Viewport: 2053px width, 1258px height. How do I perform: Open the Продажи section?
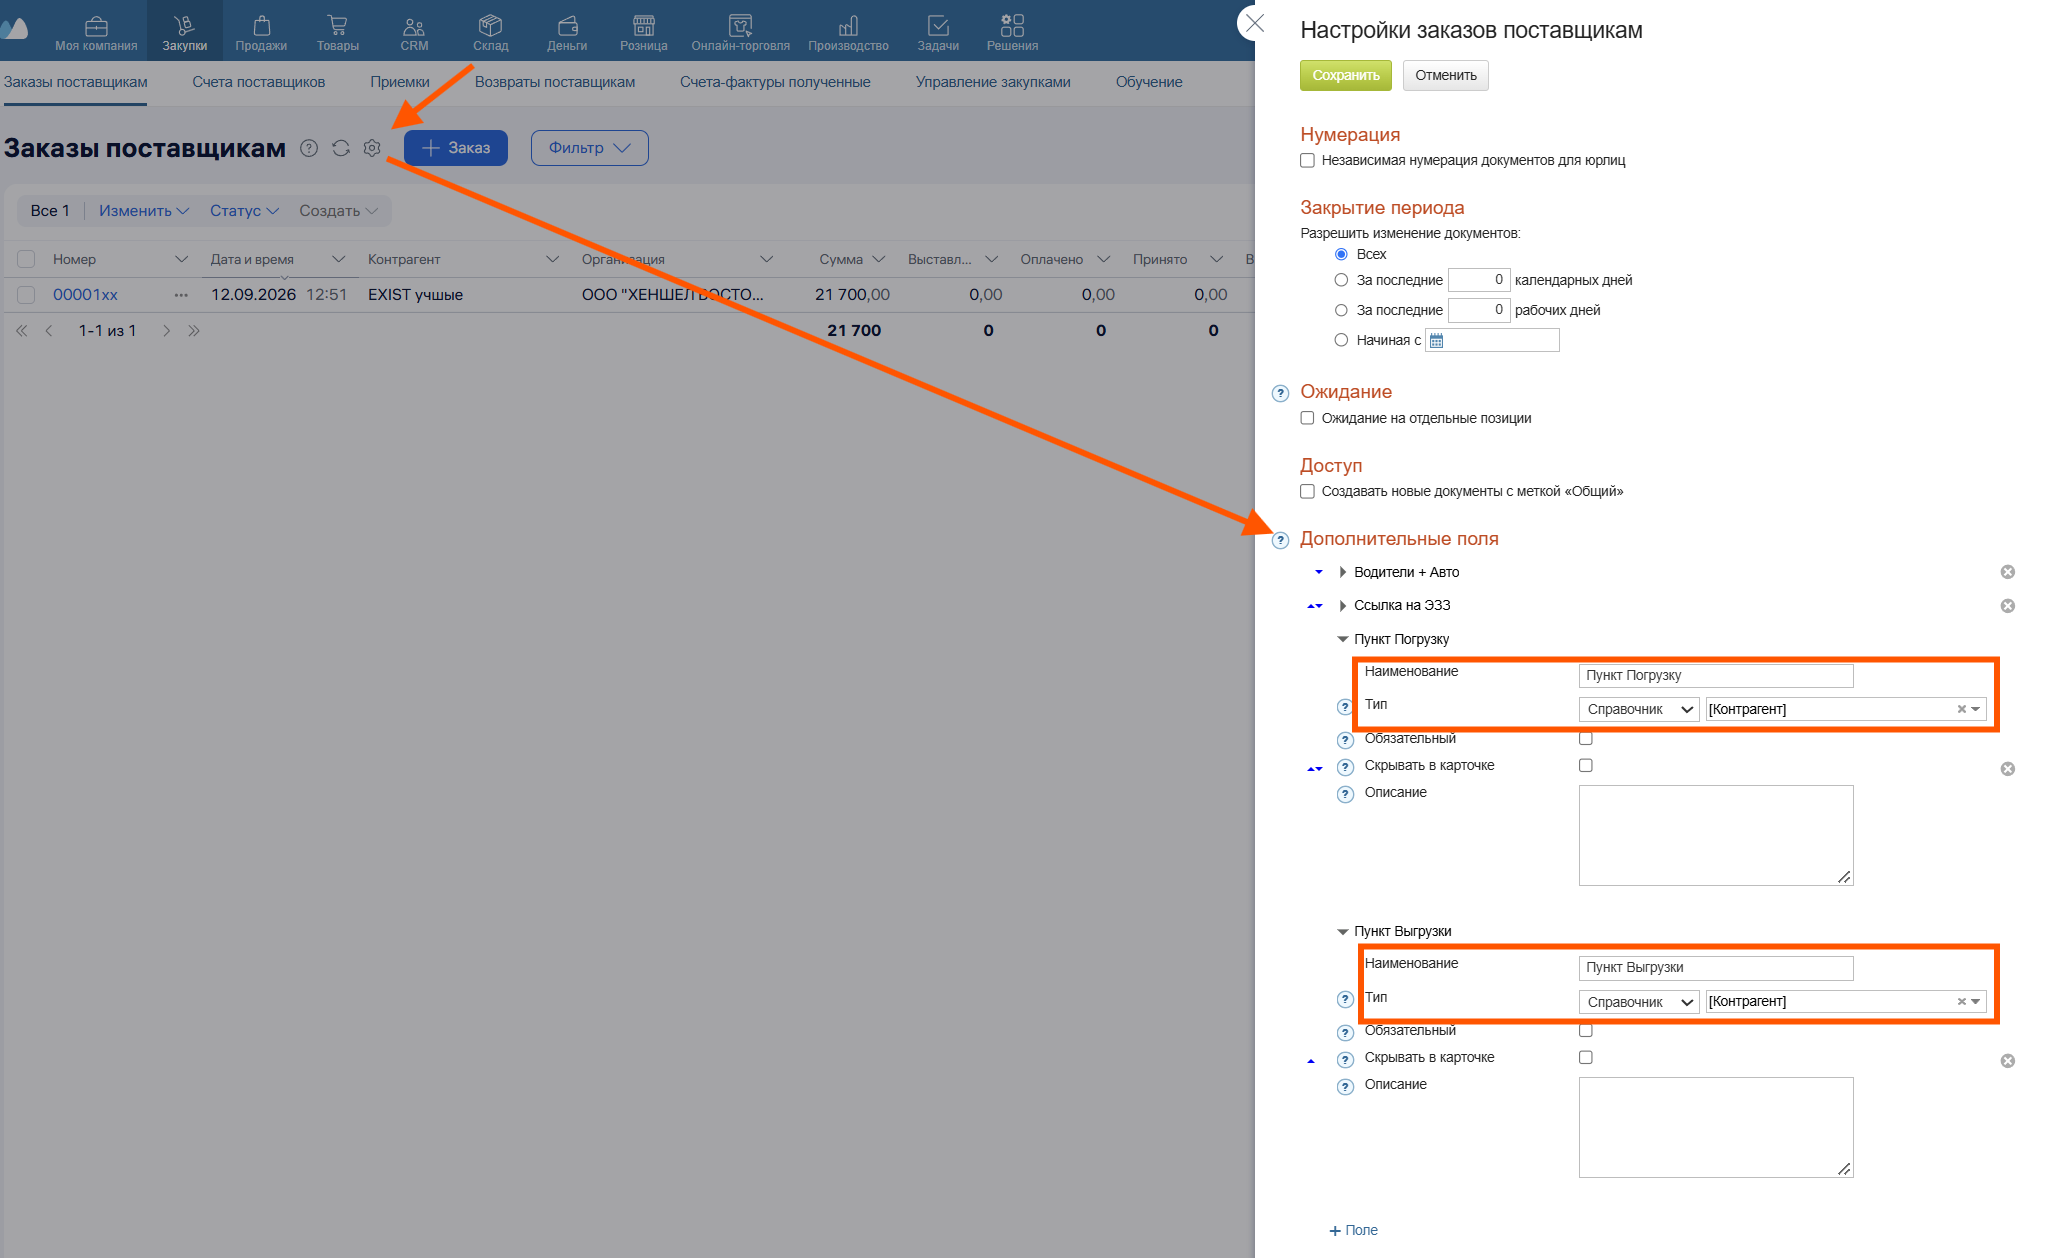(x=261, y=32)
